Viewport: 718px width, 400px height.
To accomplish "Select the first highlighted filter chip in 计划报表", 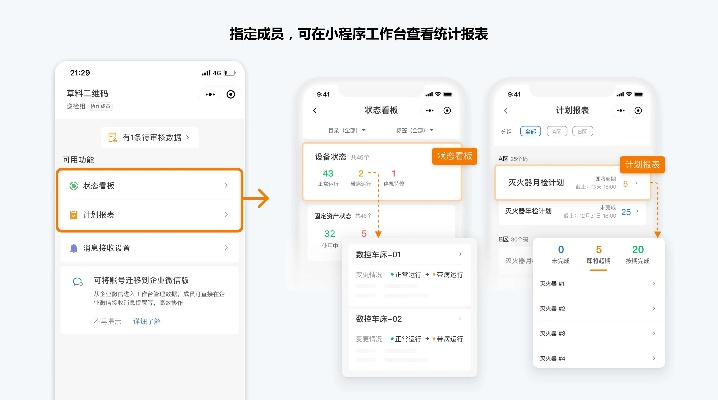I will pos(530,131).
